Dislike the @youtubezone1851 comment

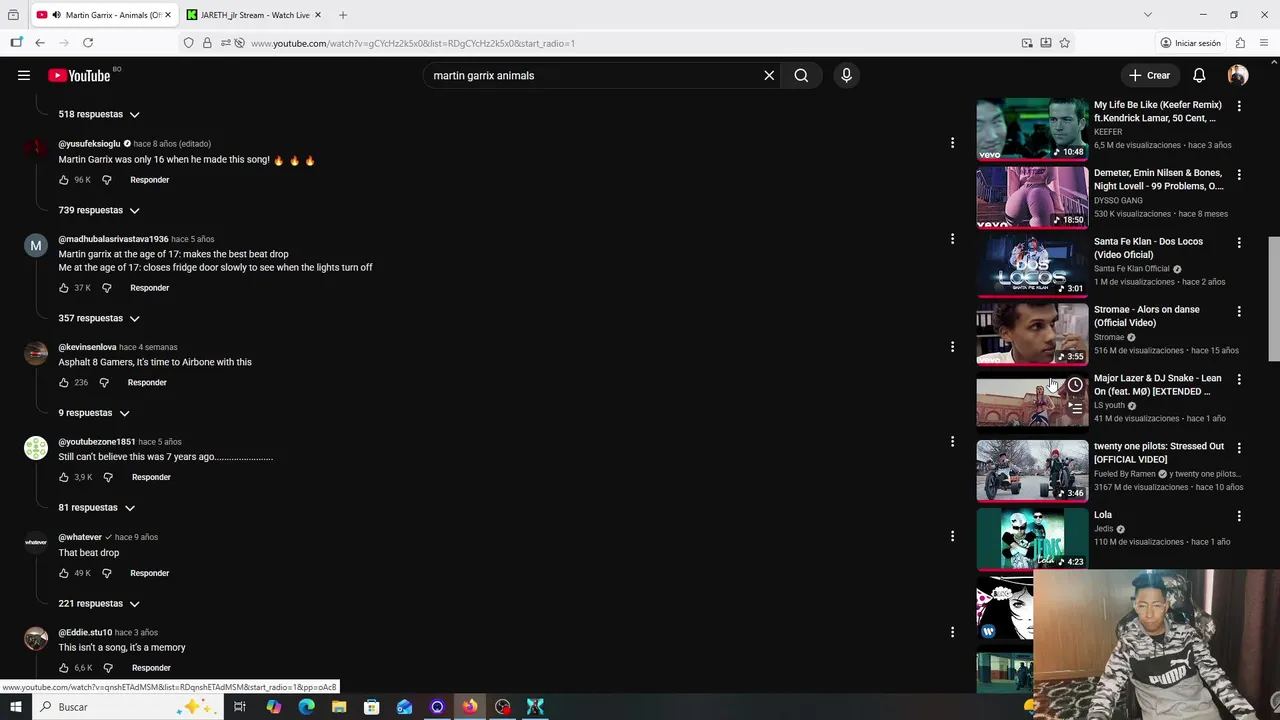pos(108,477)
